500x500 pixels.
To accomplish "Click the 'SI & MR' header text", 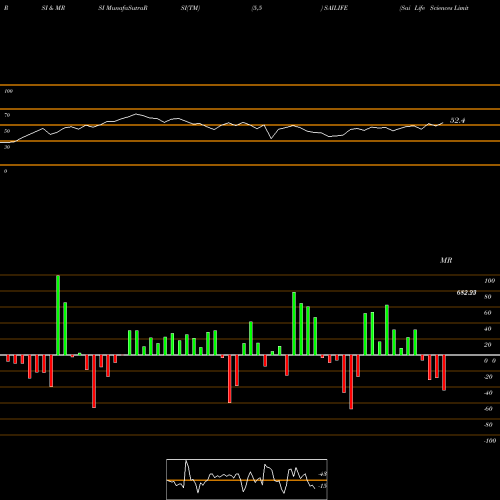I will tap(53, 8).
